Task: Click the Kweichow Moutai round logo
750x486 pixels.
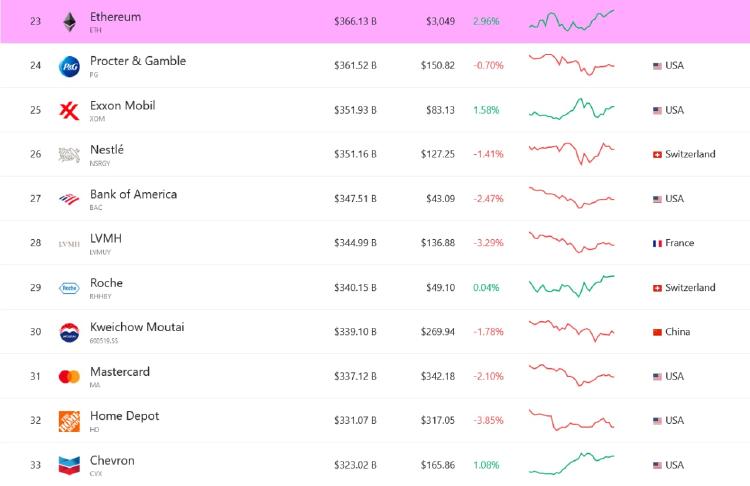Action: 69,332
